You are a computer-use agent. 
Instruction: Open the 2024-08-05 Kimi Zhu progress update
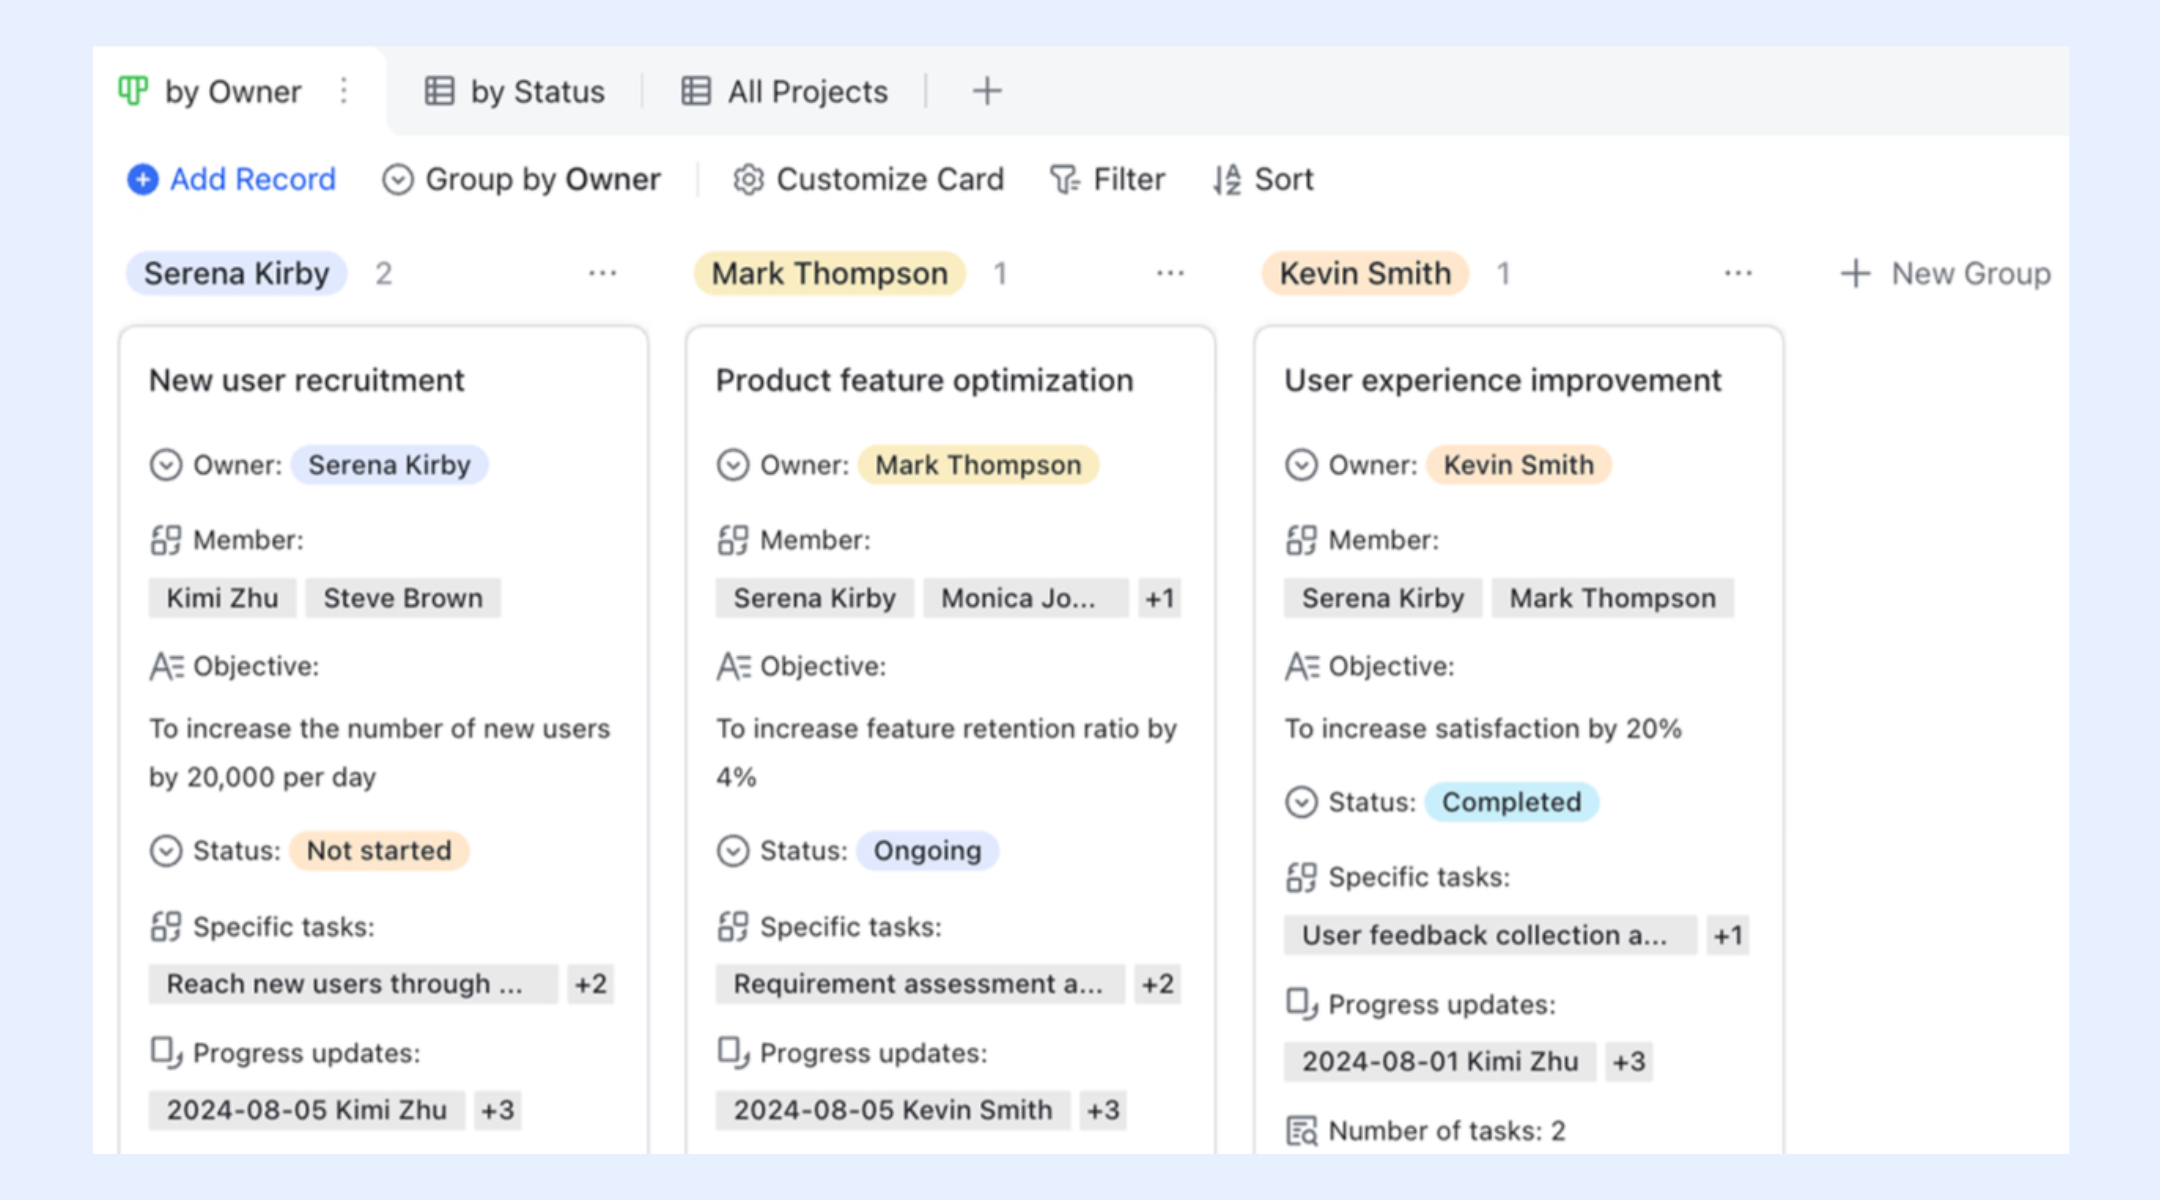(x=307, y=1110)
